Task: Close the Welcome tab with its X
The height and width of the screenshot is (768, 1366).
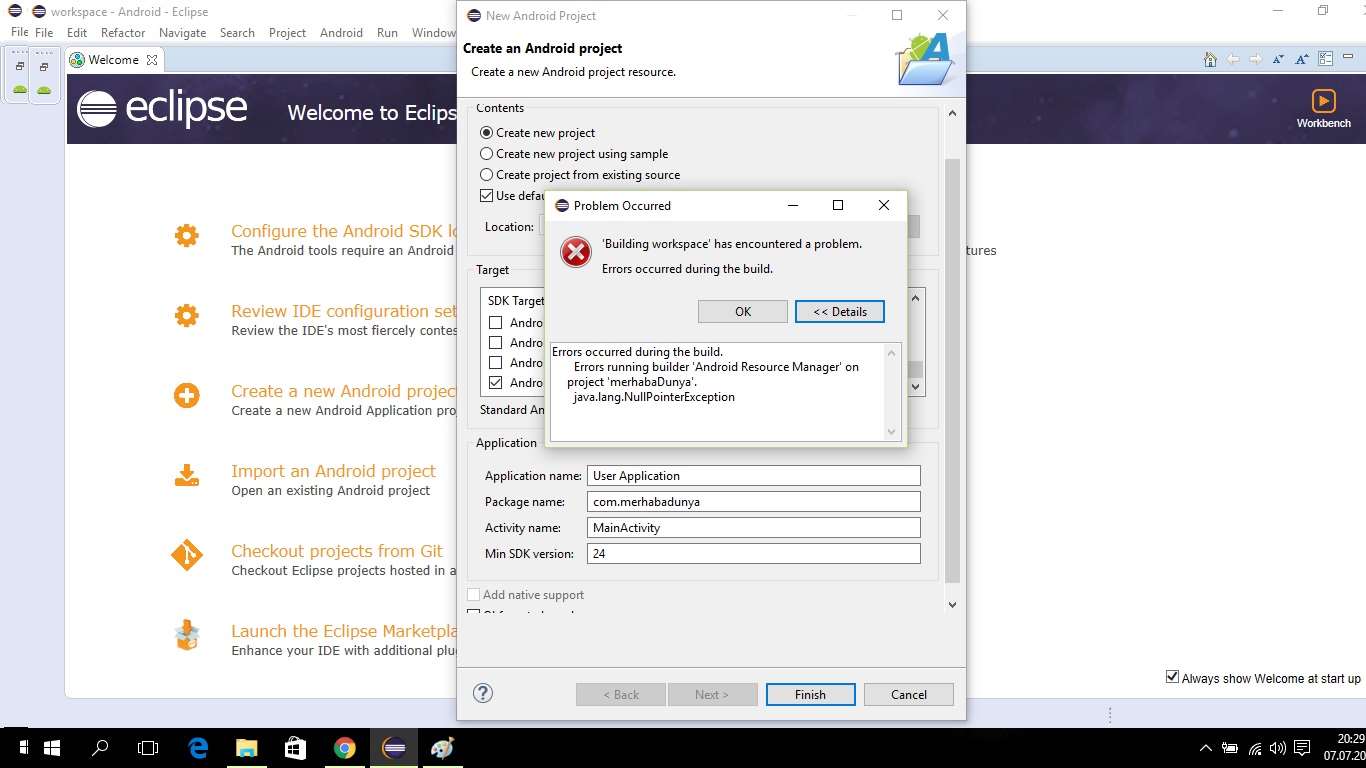Action: coord(152,60)
